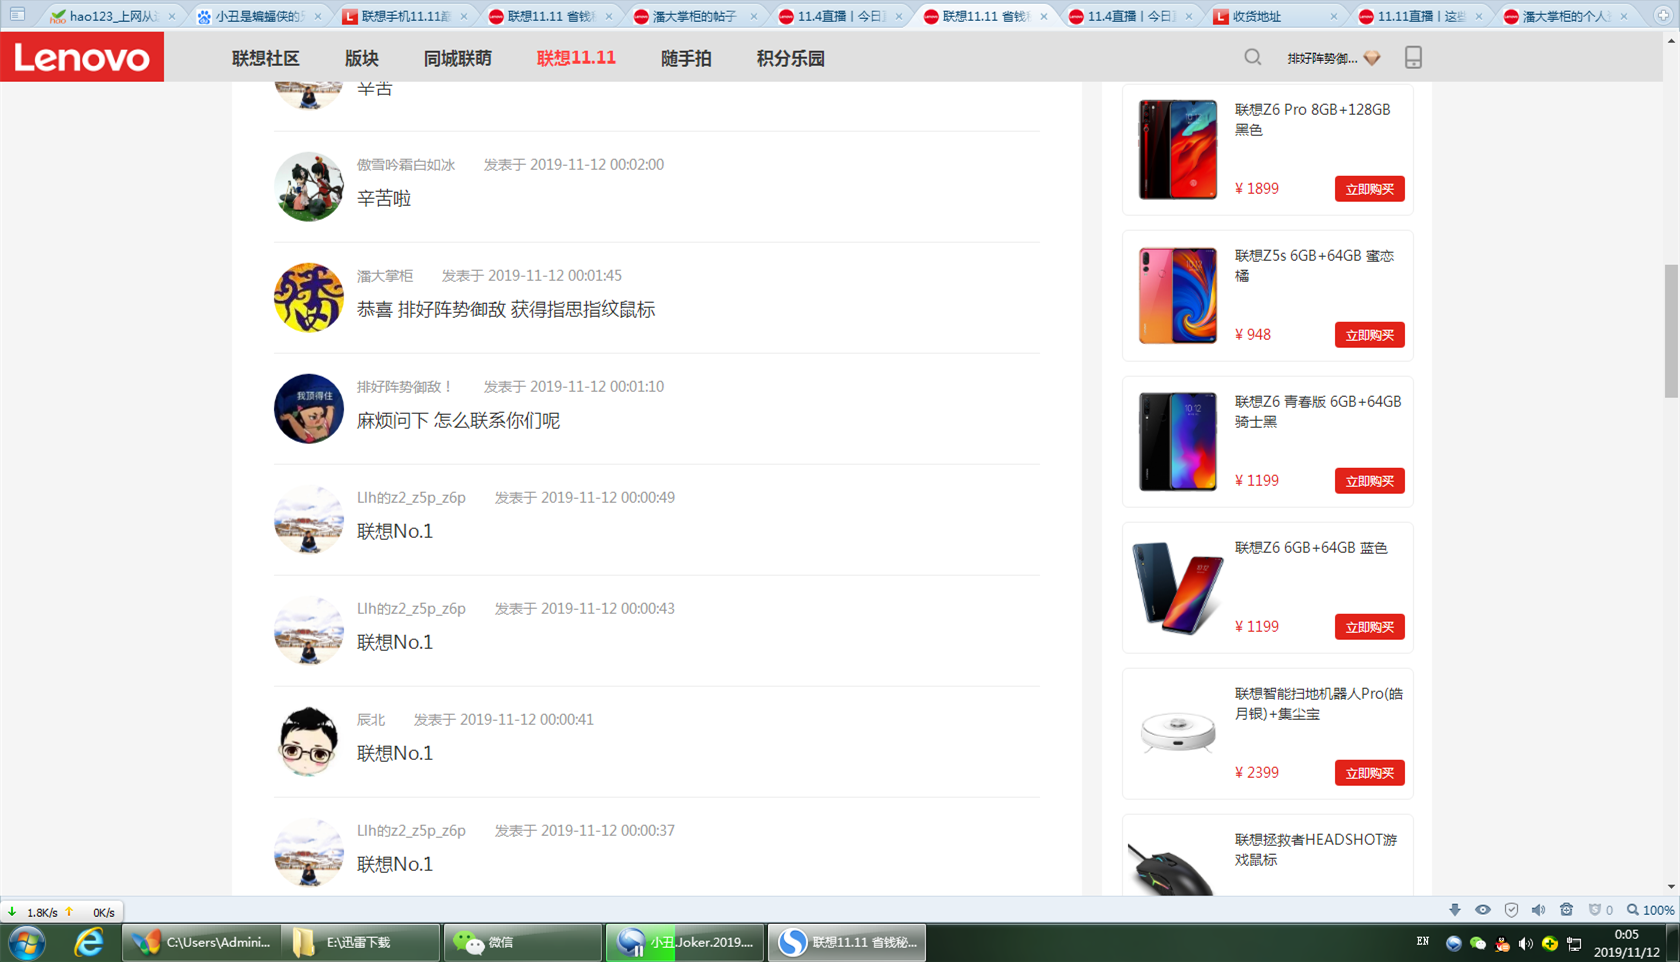Buy the 联想Z6 青春版 at ¥1199
This screenshot has width=1680, height=962.
tap(1369, 481)
